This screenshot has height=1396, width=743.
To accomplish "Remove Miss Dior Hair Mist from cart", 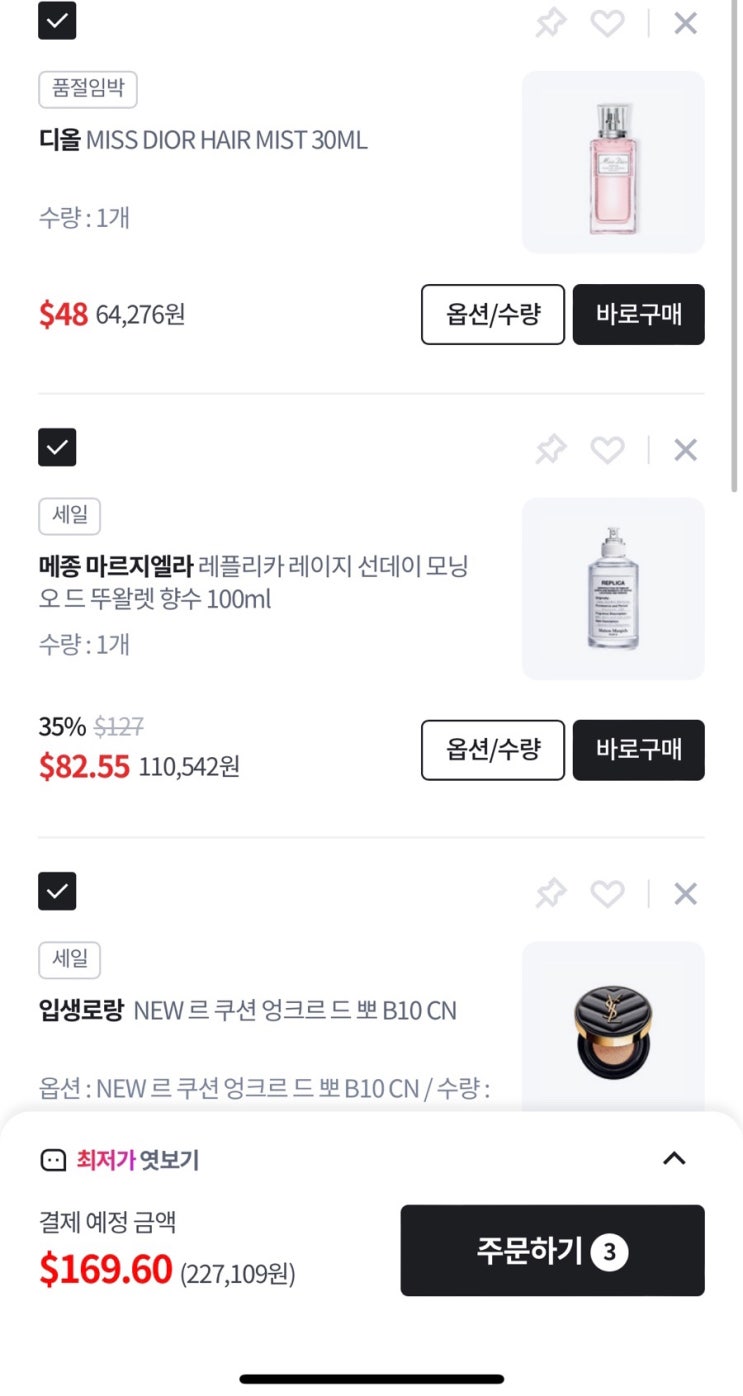I will point(685,22).
